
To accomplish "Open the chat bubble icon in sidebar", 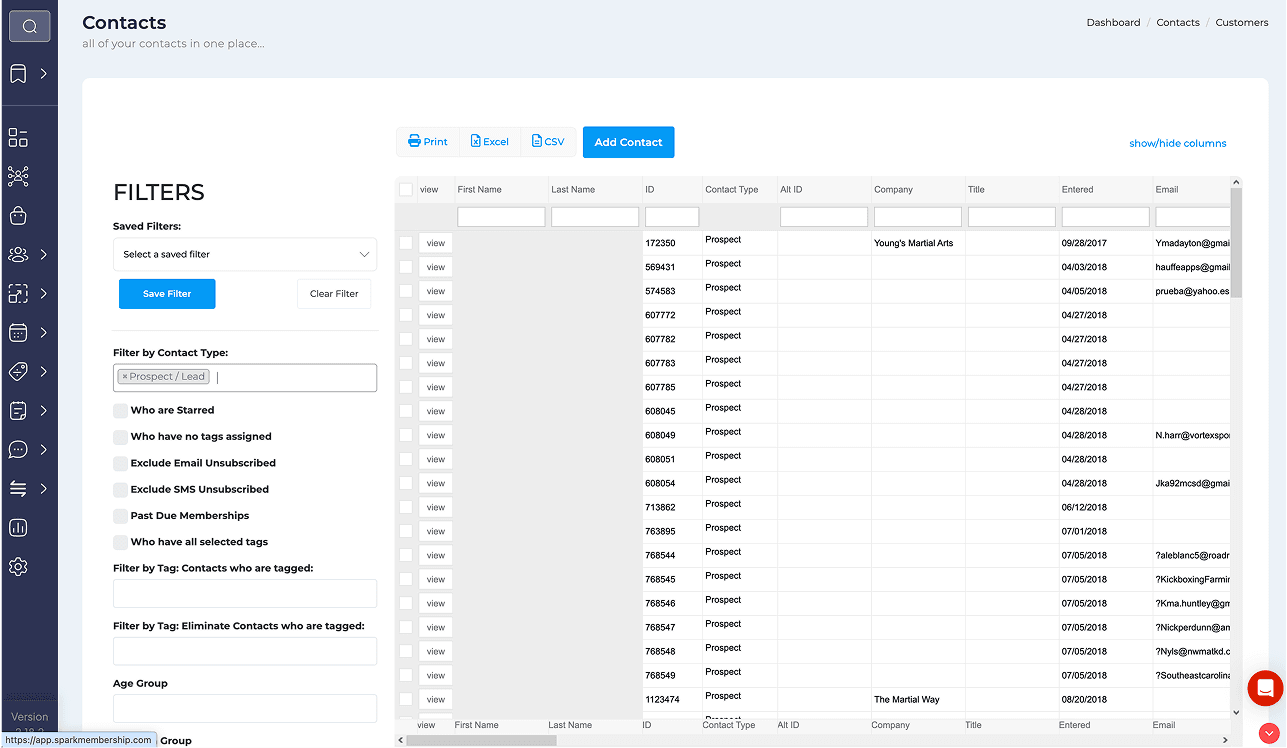I will [18, 450].
